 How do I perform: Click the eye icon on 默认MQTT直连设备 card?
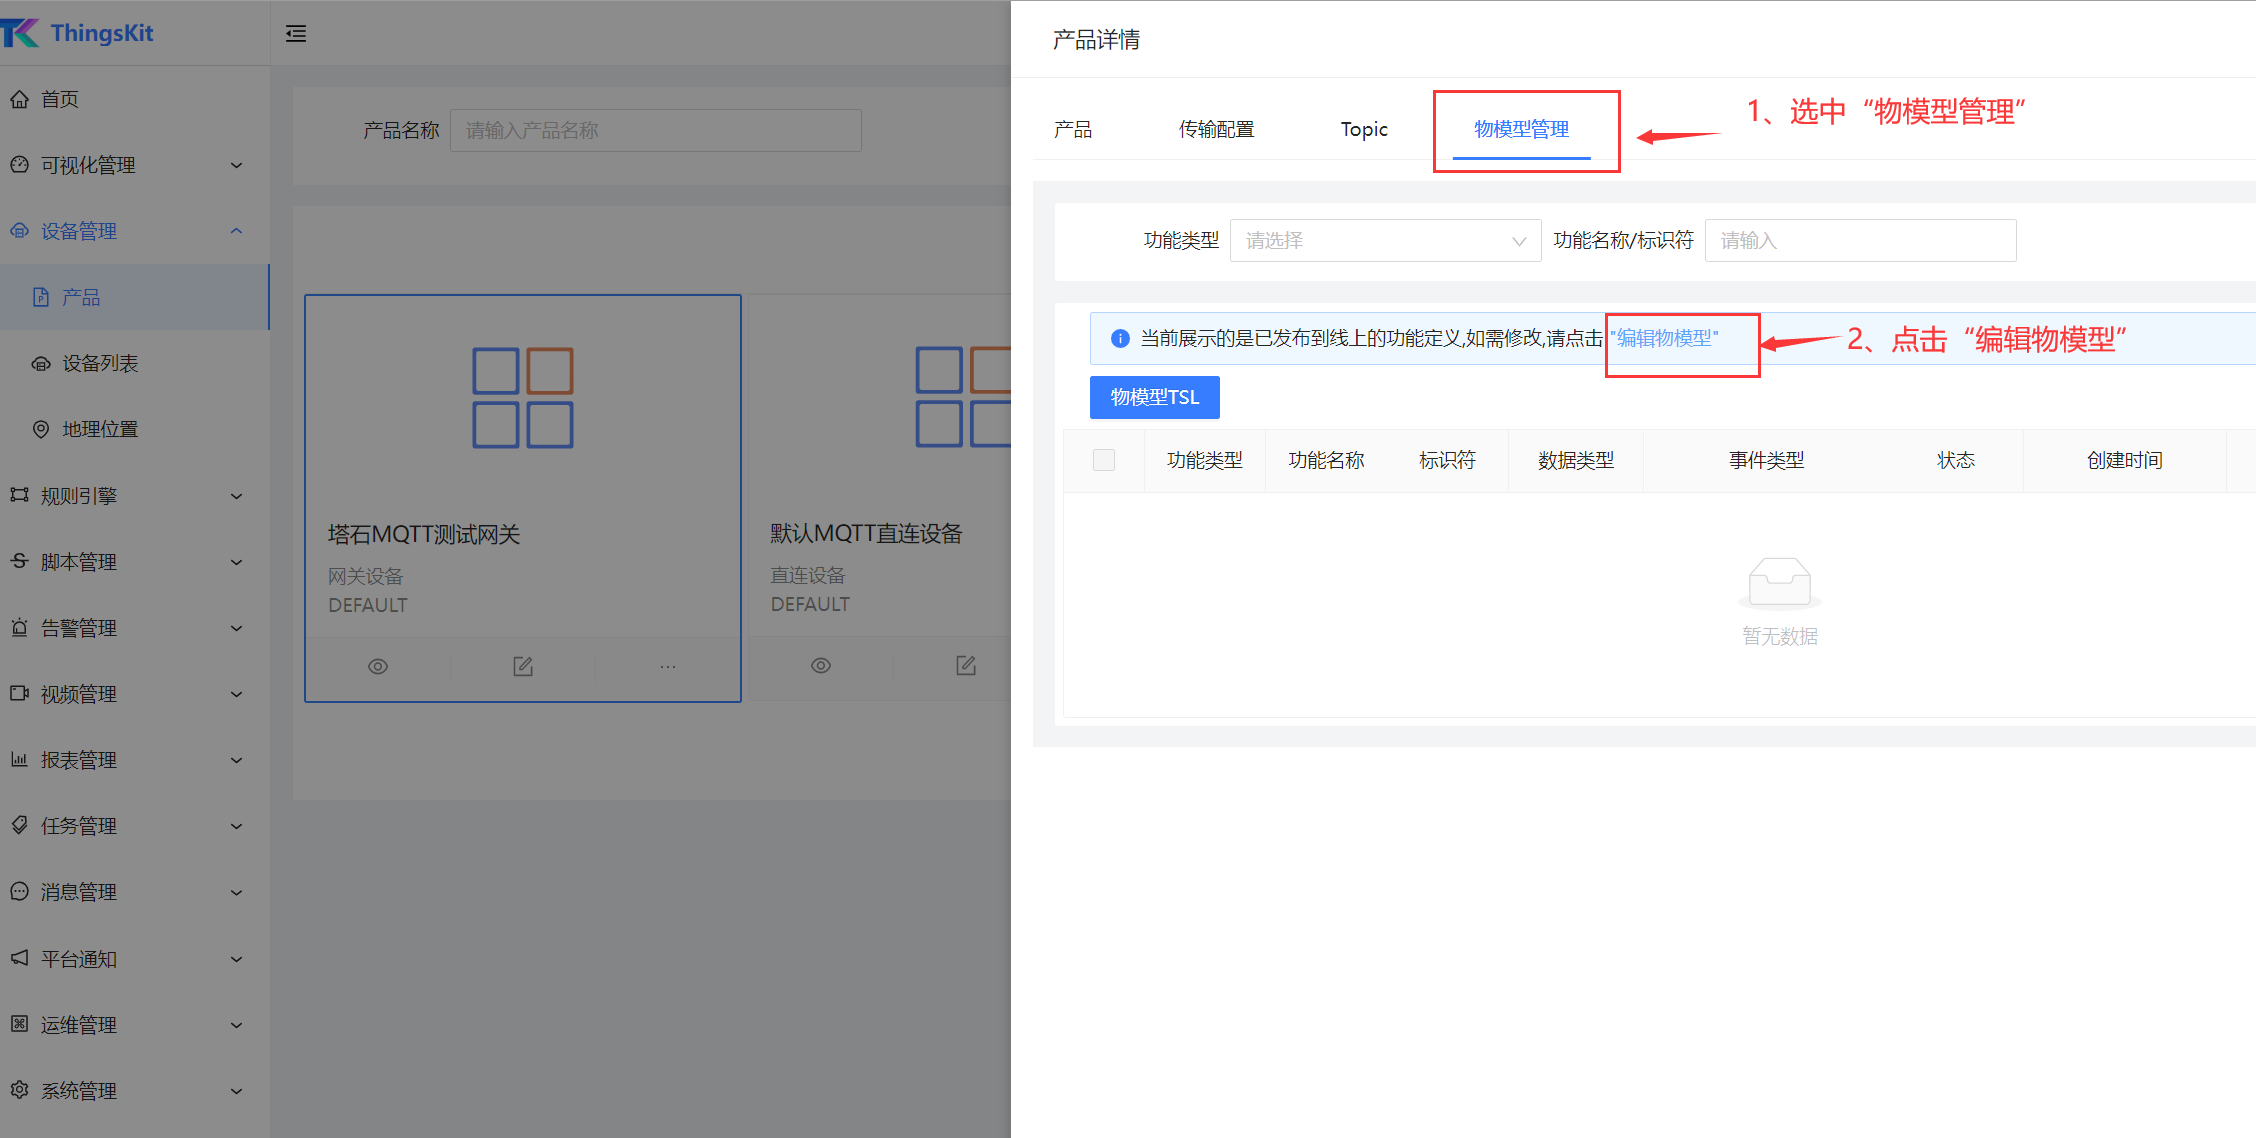click(x=821, y=665)
